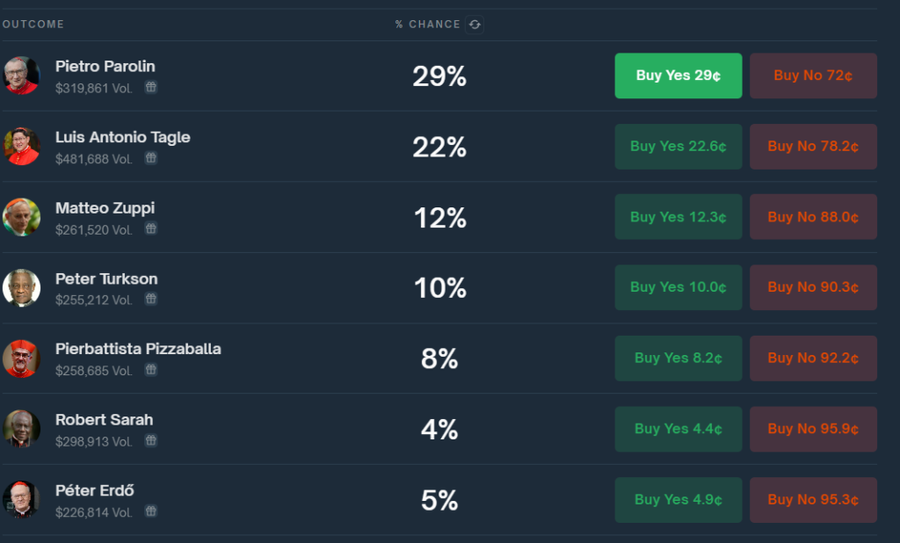Click Buy Yes 4.9¢ for Péter Erdő
Image resolution: width=900 pixels, height=543 pixels.
click(x=678, y=499)
